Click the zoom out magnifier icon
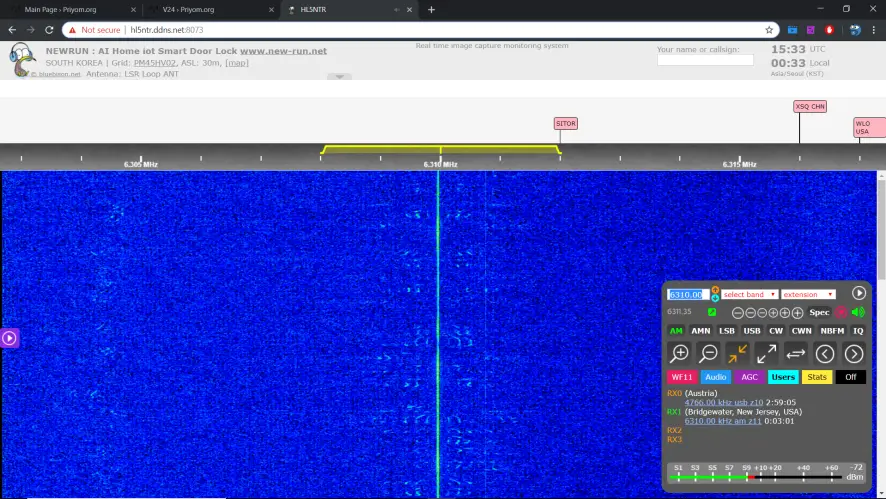Screen dimensions: 886x499 pyautogui.click(x=708, y=353)
